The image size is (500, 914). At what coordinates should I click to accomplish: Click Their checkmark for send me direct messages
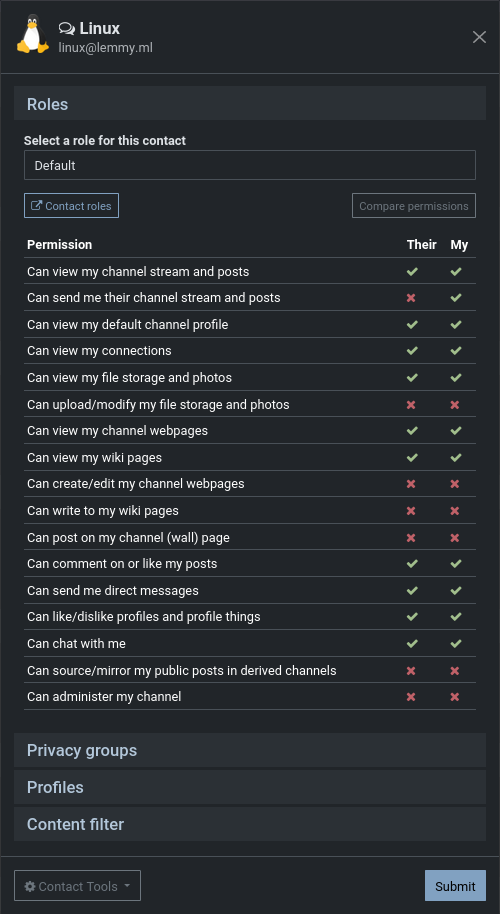pyautogui.click(x=412, y=590)
